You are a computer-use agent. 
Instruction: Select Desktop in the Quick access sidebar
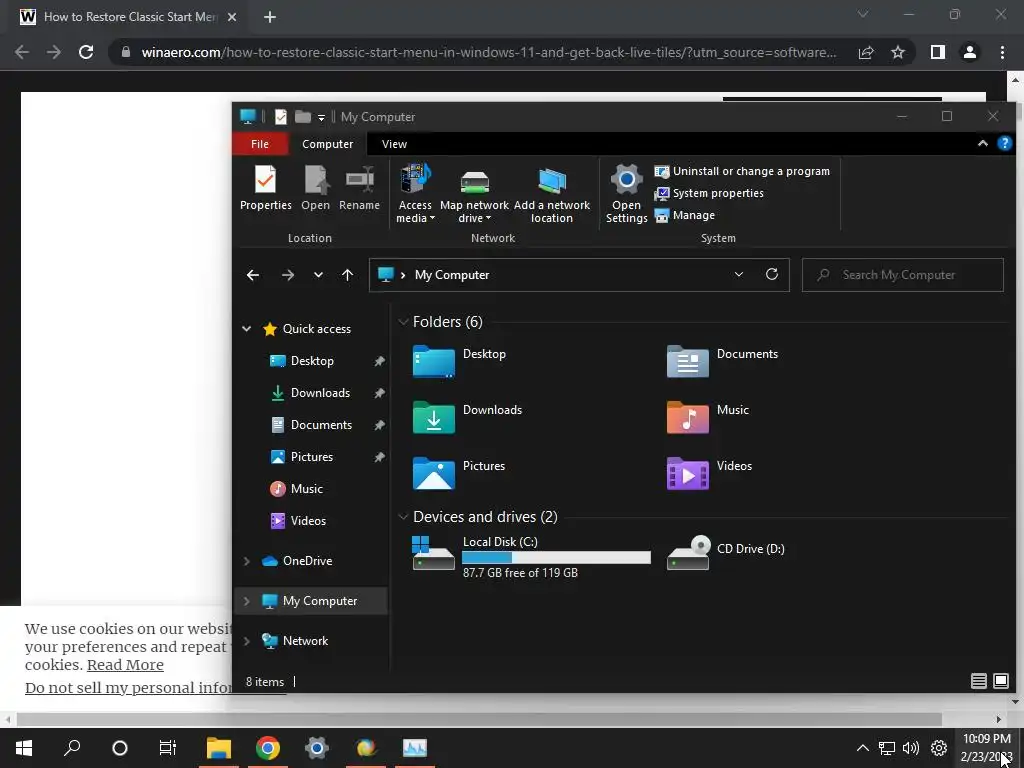point(312,360)
